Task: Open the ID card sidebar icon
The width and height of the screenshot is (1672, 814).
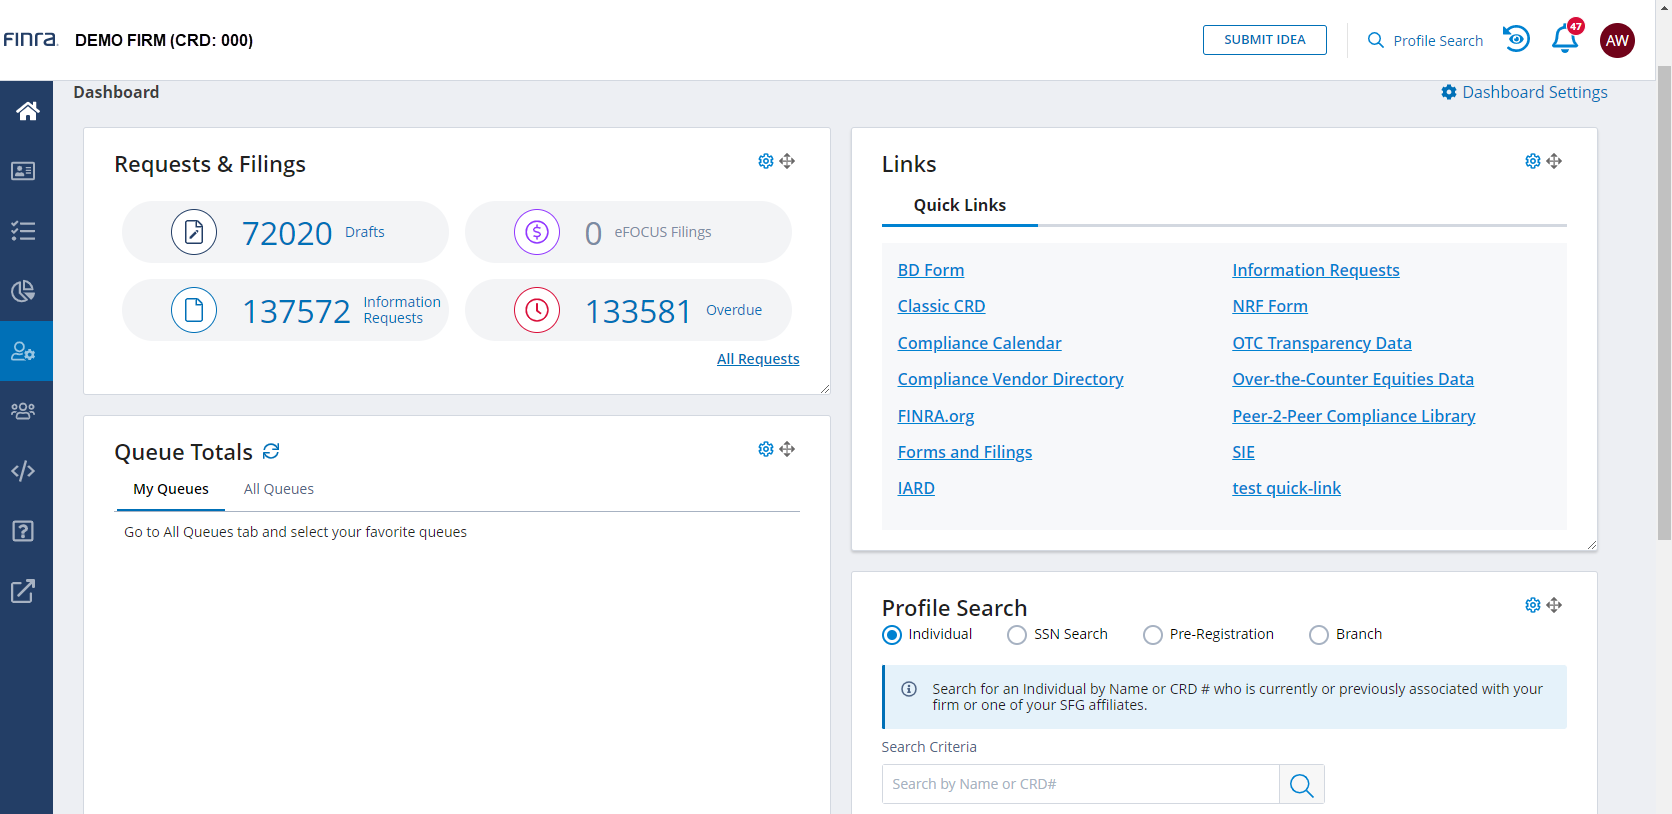Action: click(x=23, y=171)
